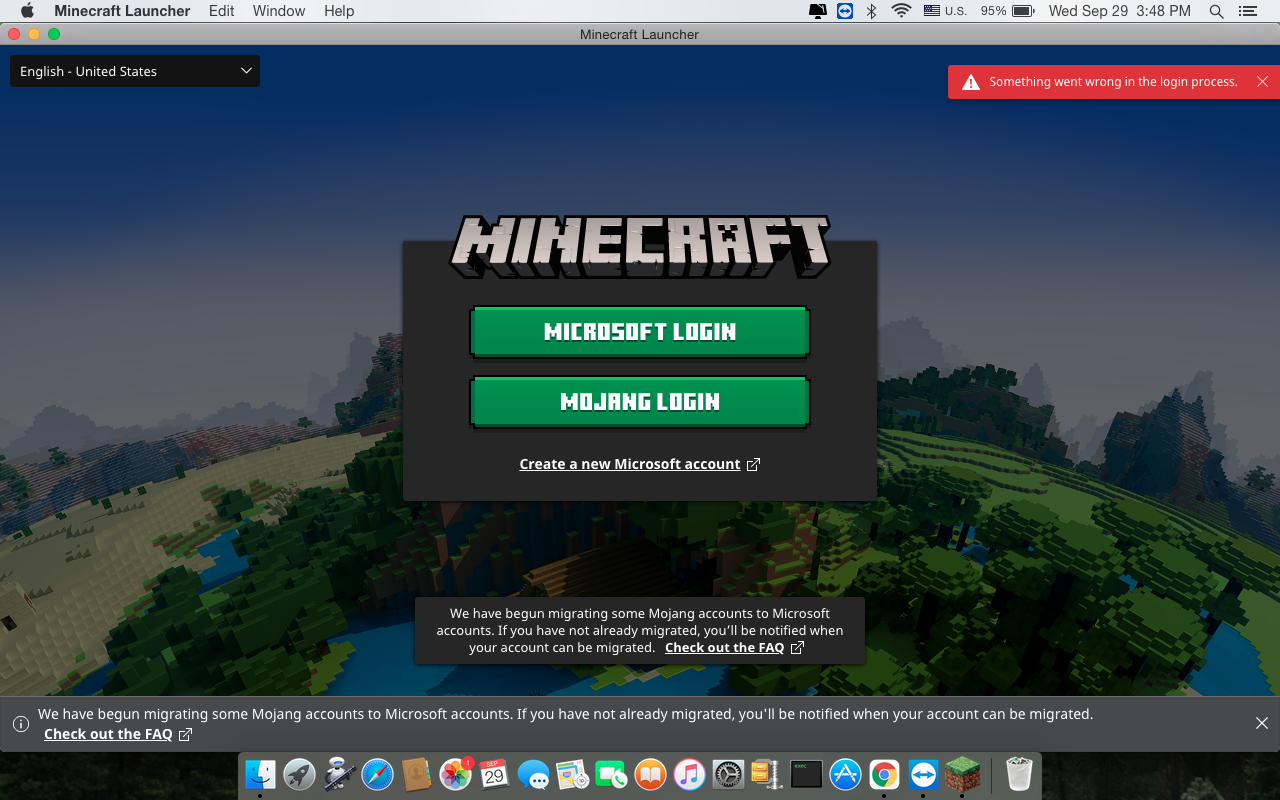This screenshot has height=800, width=1280.
Task: Click the TeamViewer menu bar icon
Action: point(845,11)
